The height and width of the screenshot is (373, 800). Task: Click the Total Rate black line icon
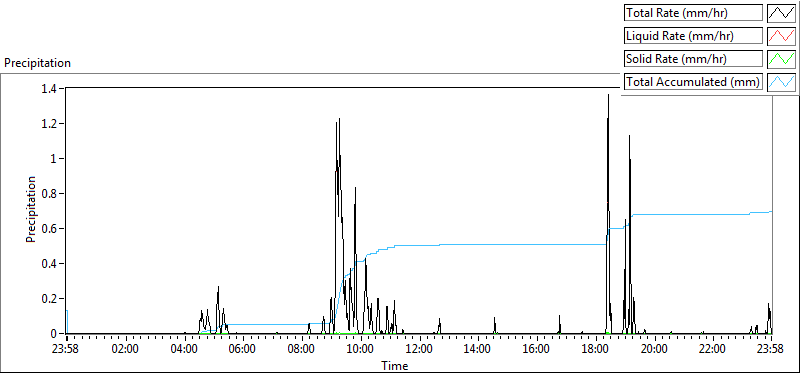pos(781,13)
